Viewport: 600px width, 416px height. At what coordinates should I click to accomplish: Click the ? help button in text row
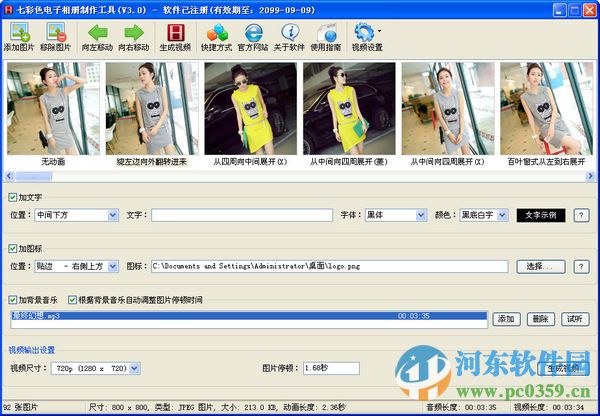[581, 215]
